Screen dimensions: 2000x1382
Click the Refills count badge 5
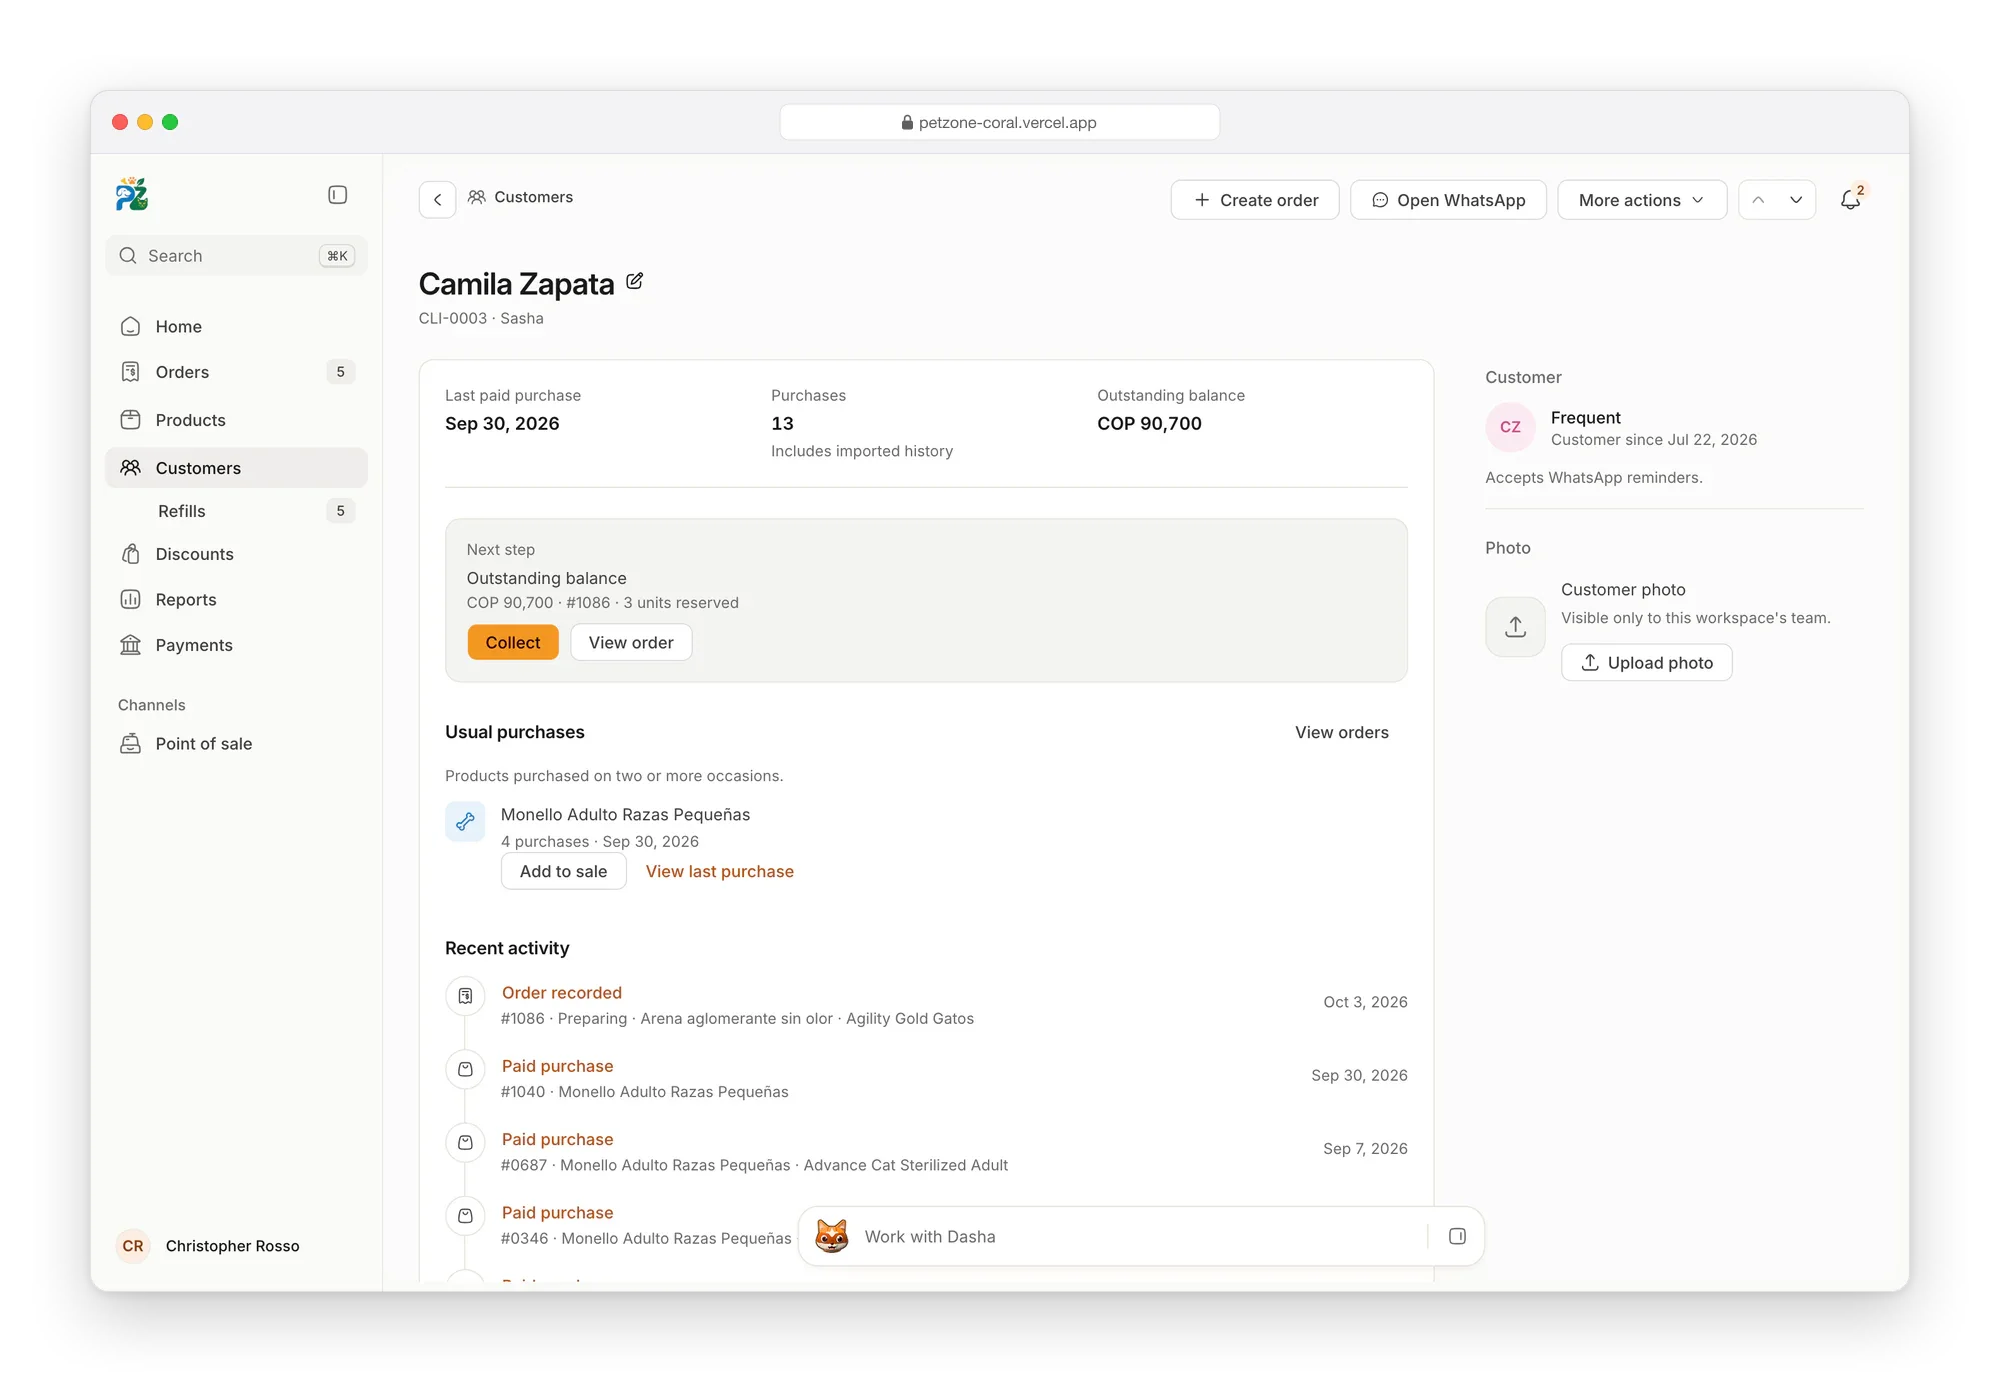pyautogui.click(x=340, y=511)
